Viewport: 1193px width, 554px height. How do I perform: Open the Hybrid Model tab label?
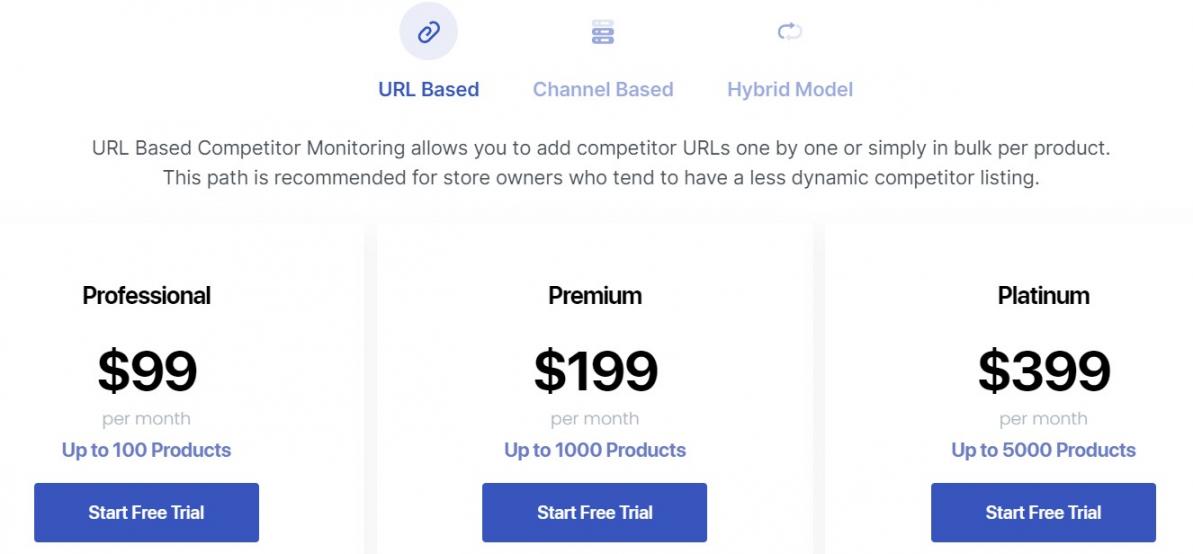click(x=790, y=89)
